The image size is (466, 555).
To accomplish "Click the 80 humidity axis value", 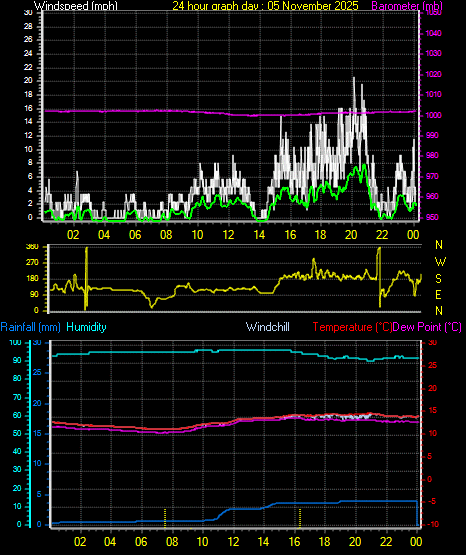I will pos(17,378).
